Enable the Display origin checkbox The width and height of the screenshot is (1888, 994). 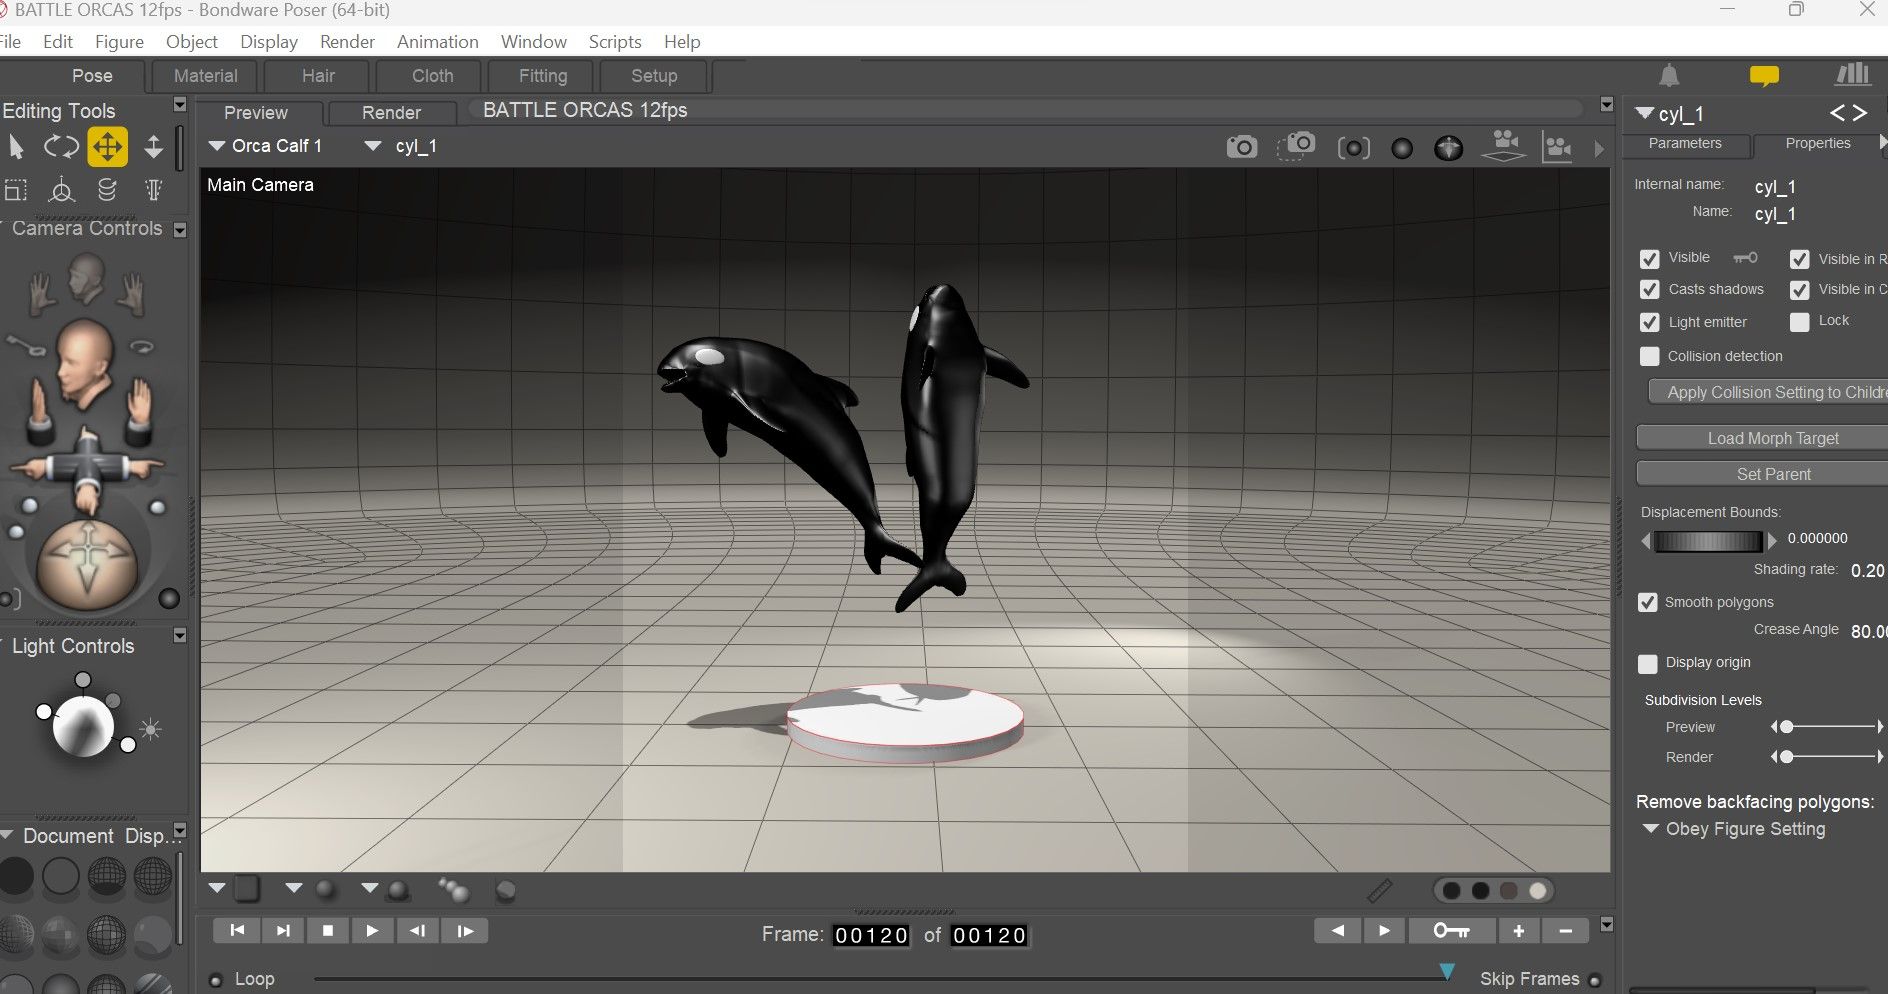pyautogui.click(x=1648, y=664)
